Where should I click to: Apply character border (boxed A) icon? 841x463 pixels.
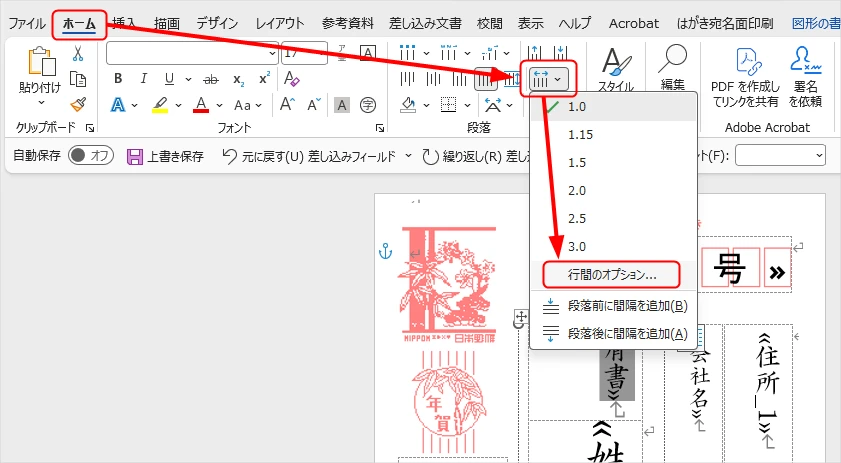click(367, 53)
